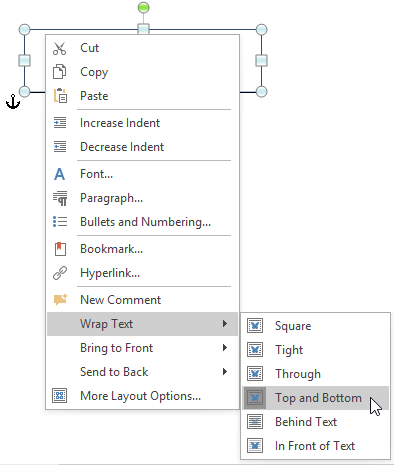Open the Hyperlink... entry
This screenshot has height=465, width=394.
142,273
